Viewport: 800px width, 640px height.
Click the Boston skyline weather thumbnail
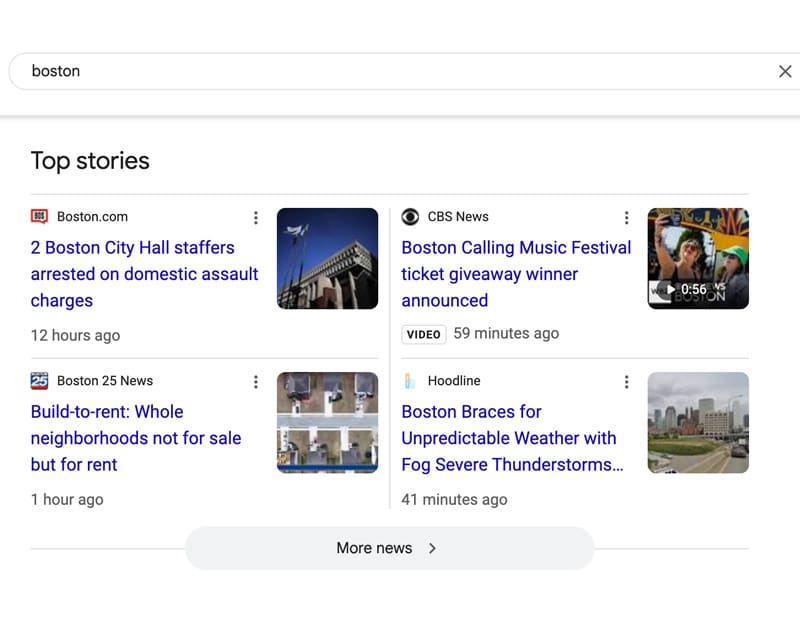tap(698, 423)
